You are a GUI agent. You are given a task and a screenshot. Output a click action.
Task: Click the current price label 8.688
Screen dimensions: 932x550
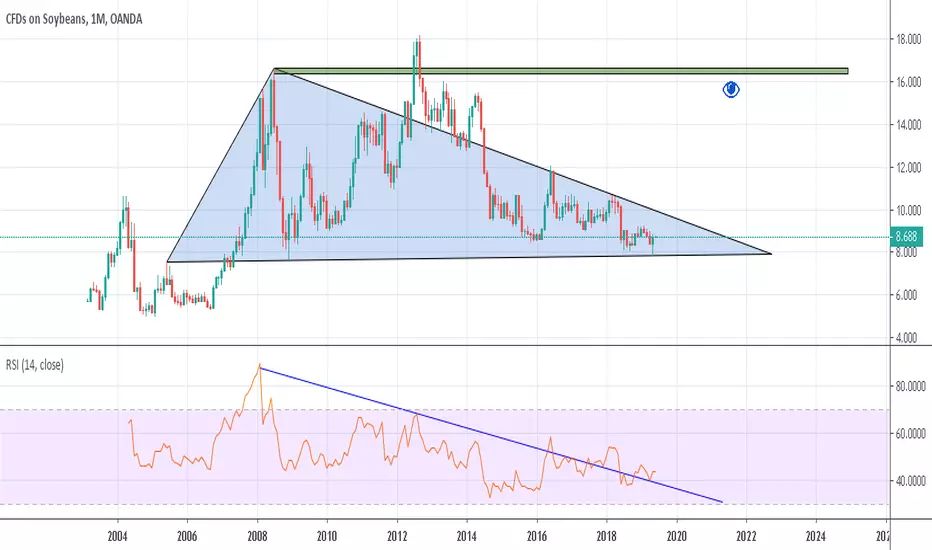[x=906, y=237]
